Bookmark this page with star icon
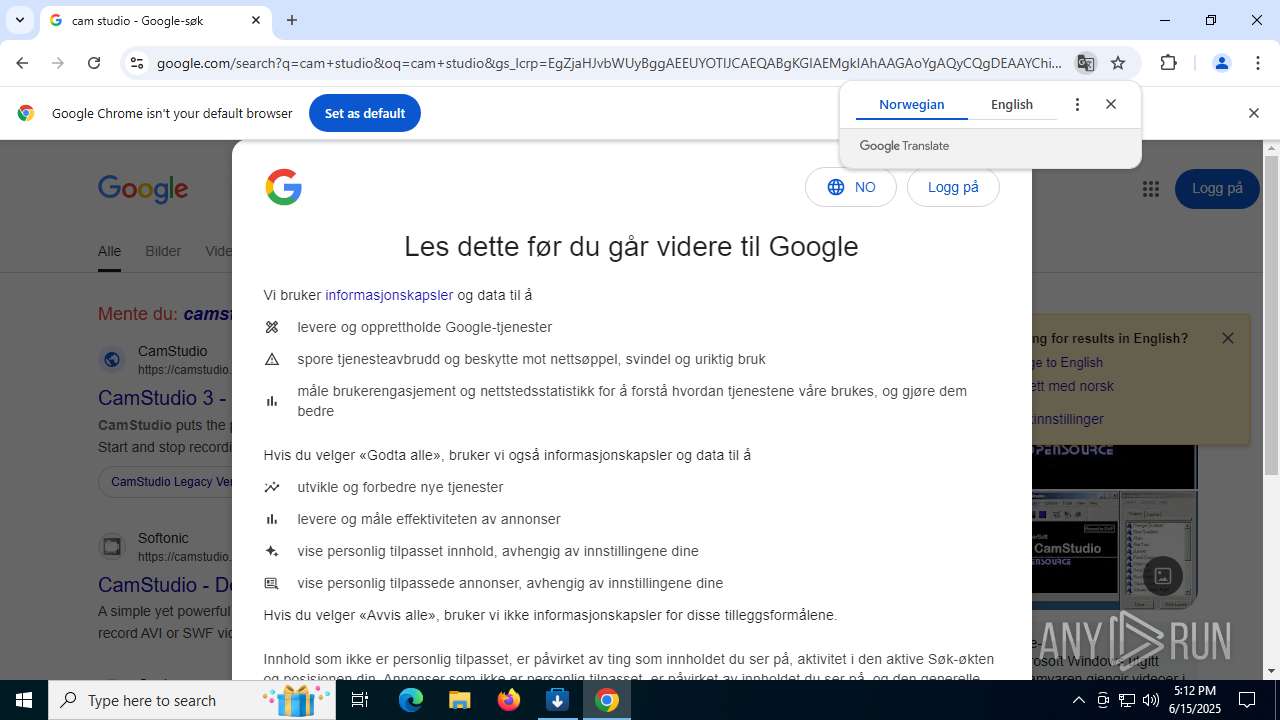The height and width of the screenshot is (720, 1280). [x=1118, y=63]
